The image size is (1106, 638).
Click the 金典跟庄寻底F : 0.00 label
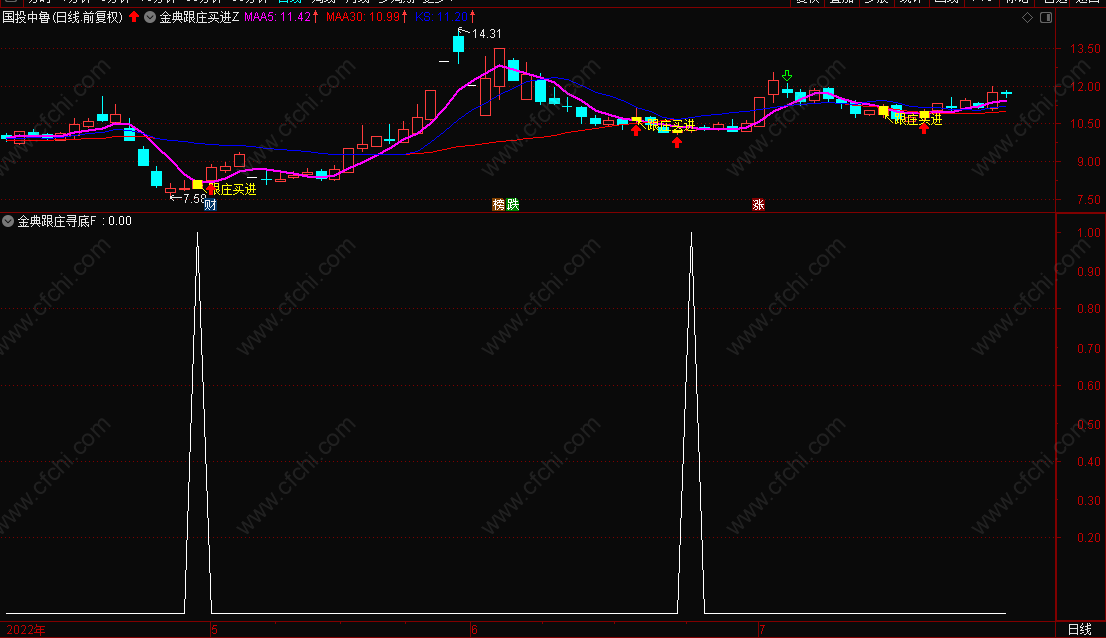click(x=74, y=221)
